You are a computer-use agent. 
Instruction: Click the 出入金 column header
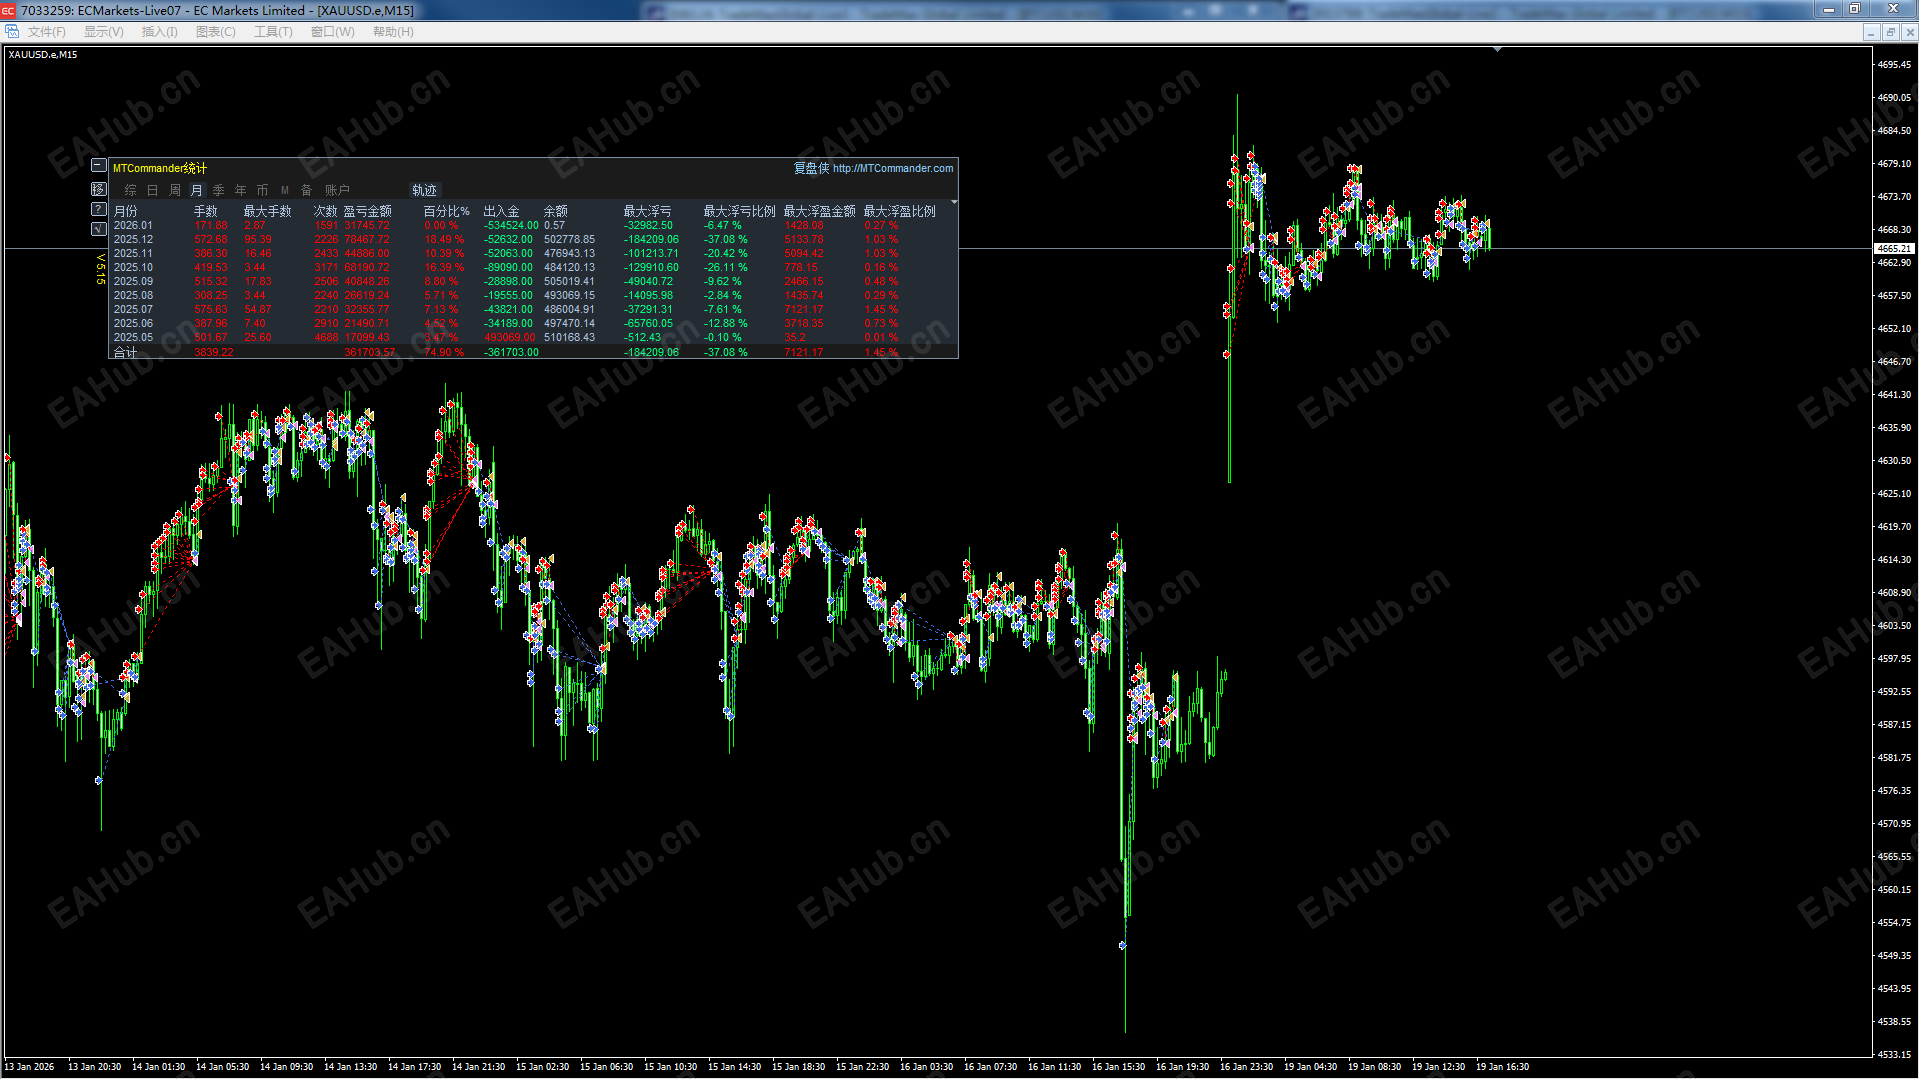(x=502, y=211)
